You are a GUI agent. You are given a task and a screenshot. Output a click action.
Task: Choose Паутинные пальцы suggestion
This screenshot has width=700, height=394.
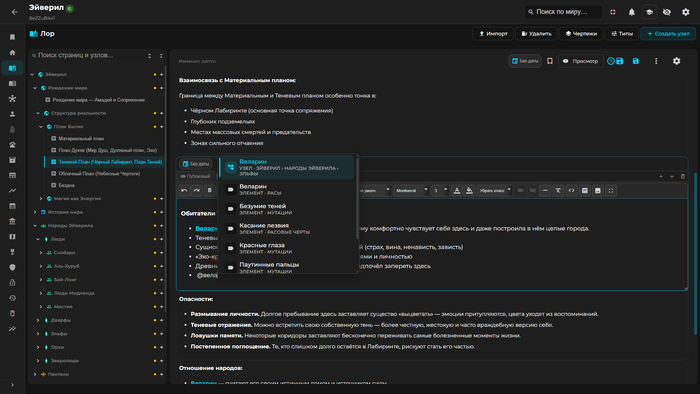(x=288, y=267)
